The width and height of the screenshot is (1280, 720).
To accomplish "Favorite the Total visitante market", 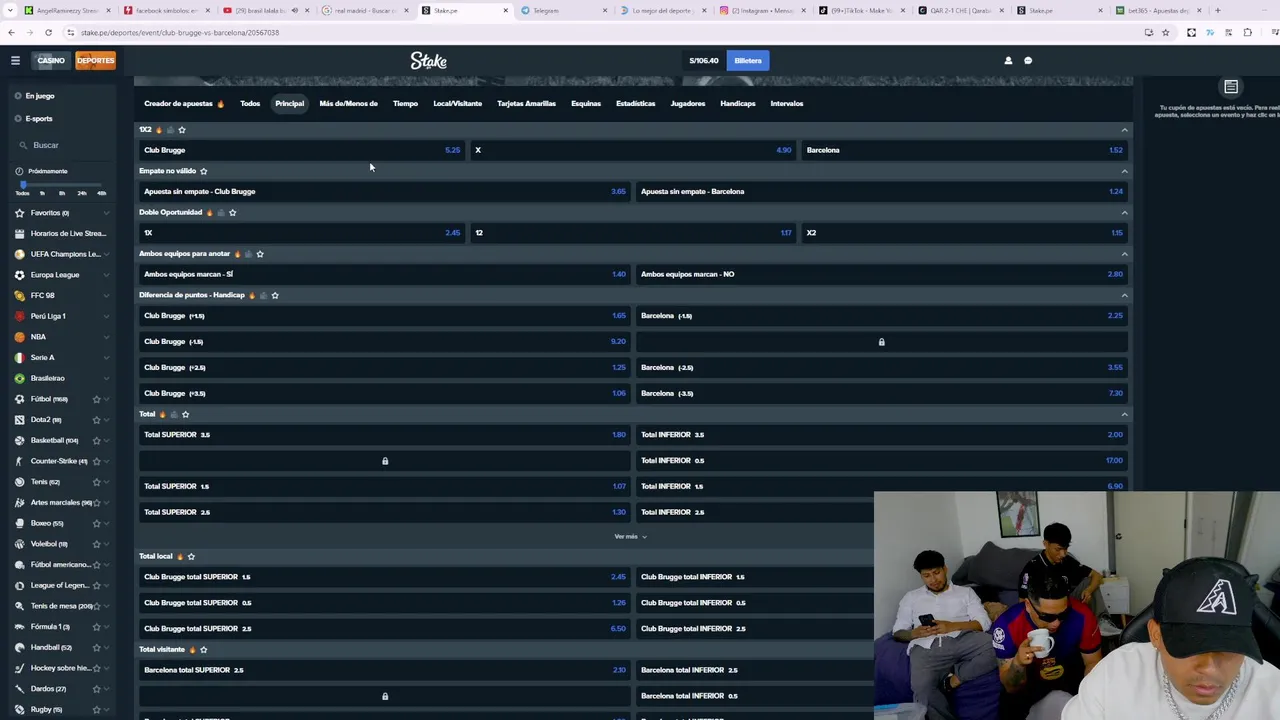I will 203,650.
